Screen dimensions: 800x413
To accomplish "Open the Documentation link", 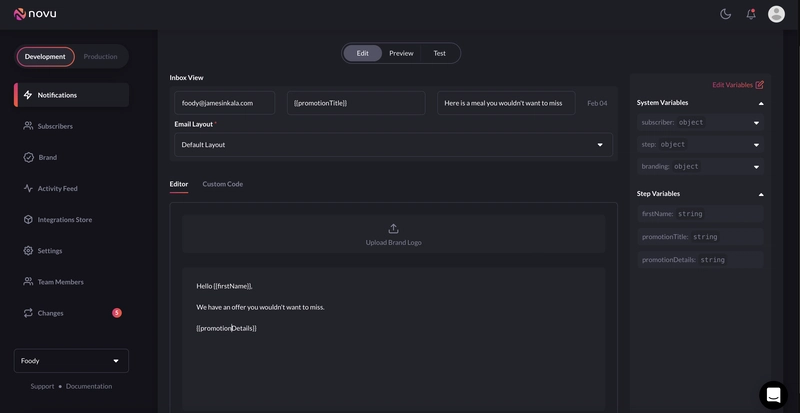I will [x=89, y=386].
